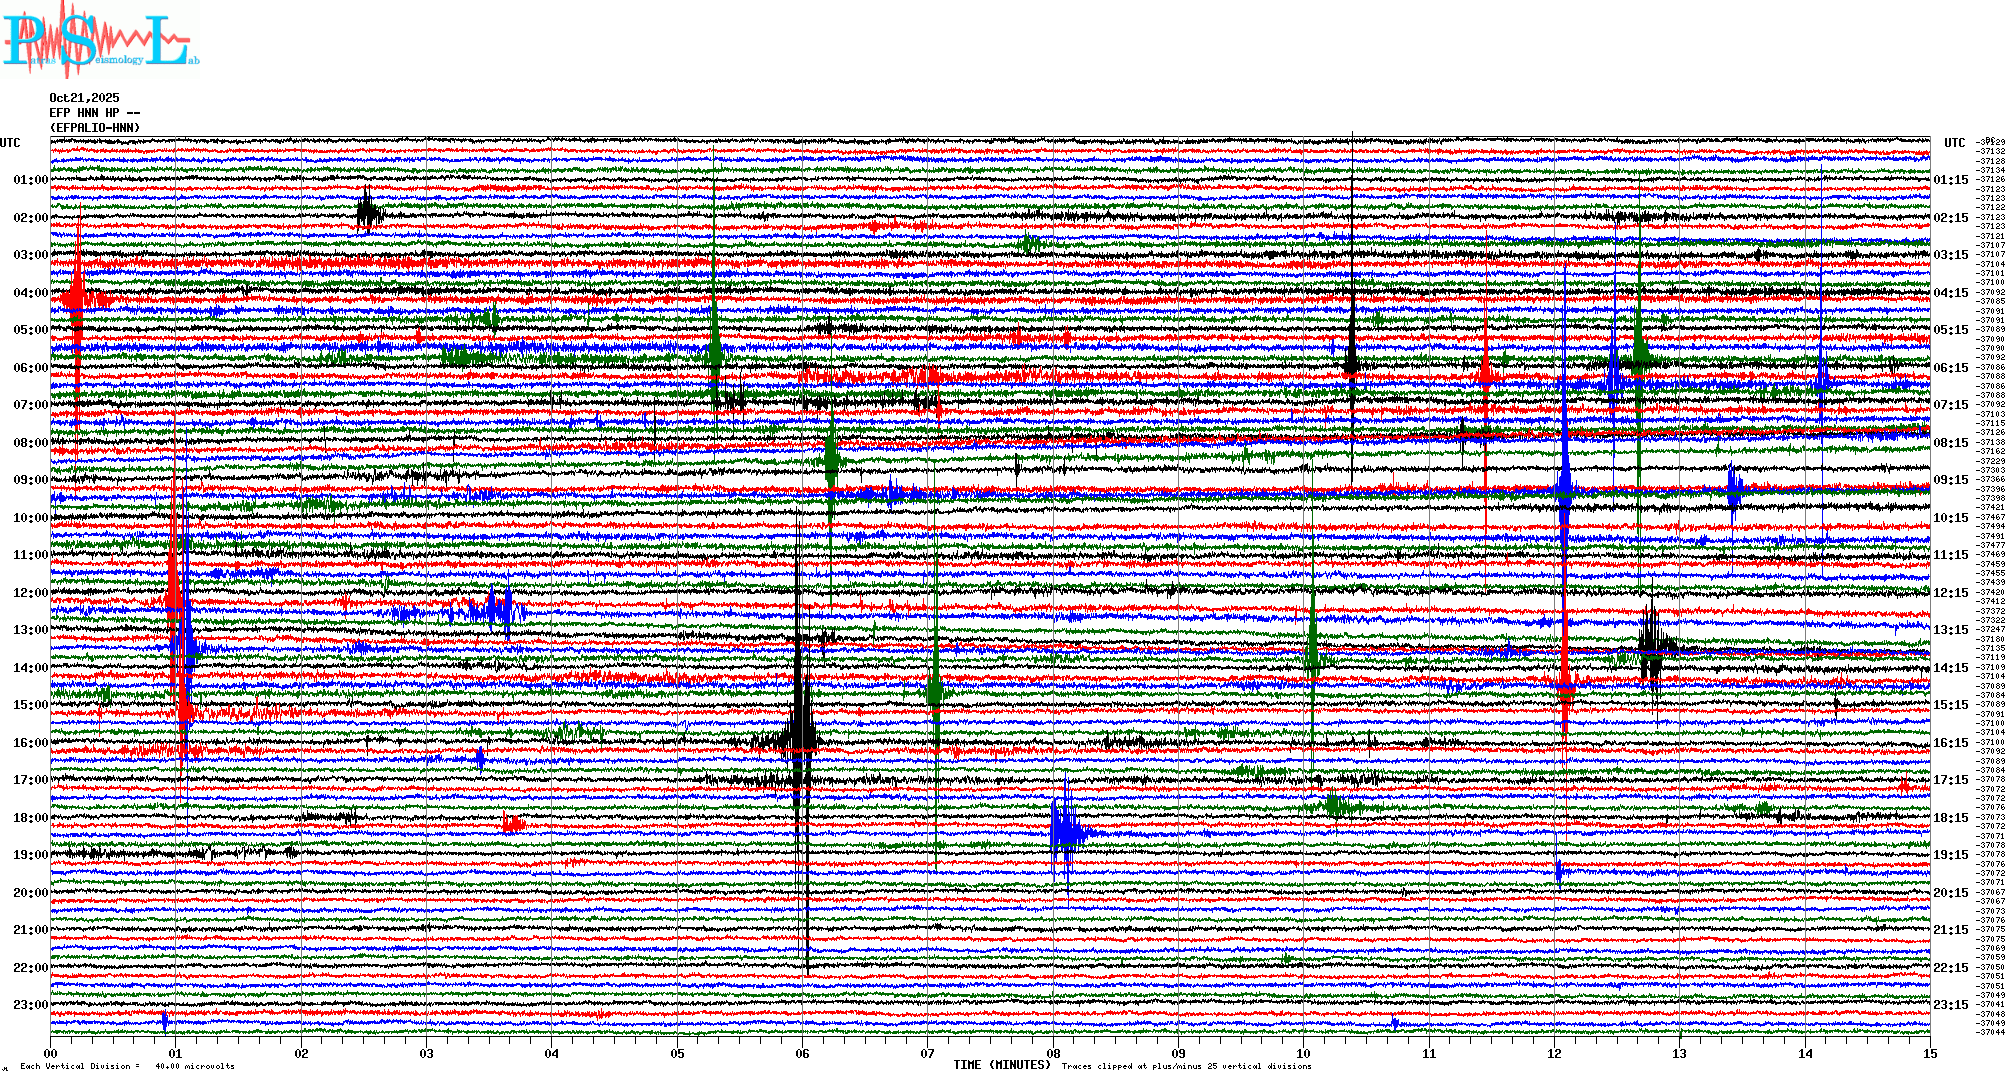Viewport: 2010px width, 1080px height.
Task: Click the 23:00 hour label on left
Action: coord(30,1005)
